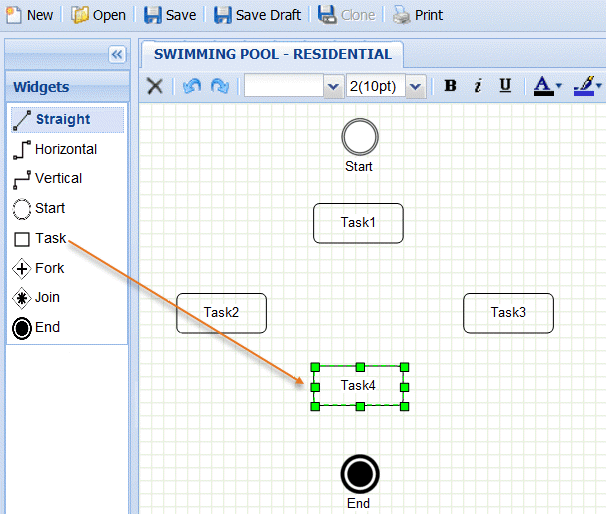Select the Horizontal connector widget
Screen dimensions: 606x514
65,149
